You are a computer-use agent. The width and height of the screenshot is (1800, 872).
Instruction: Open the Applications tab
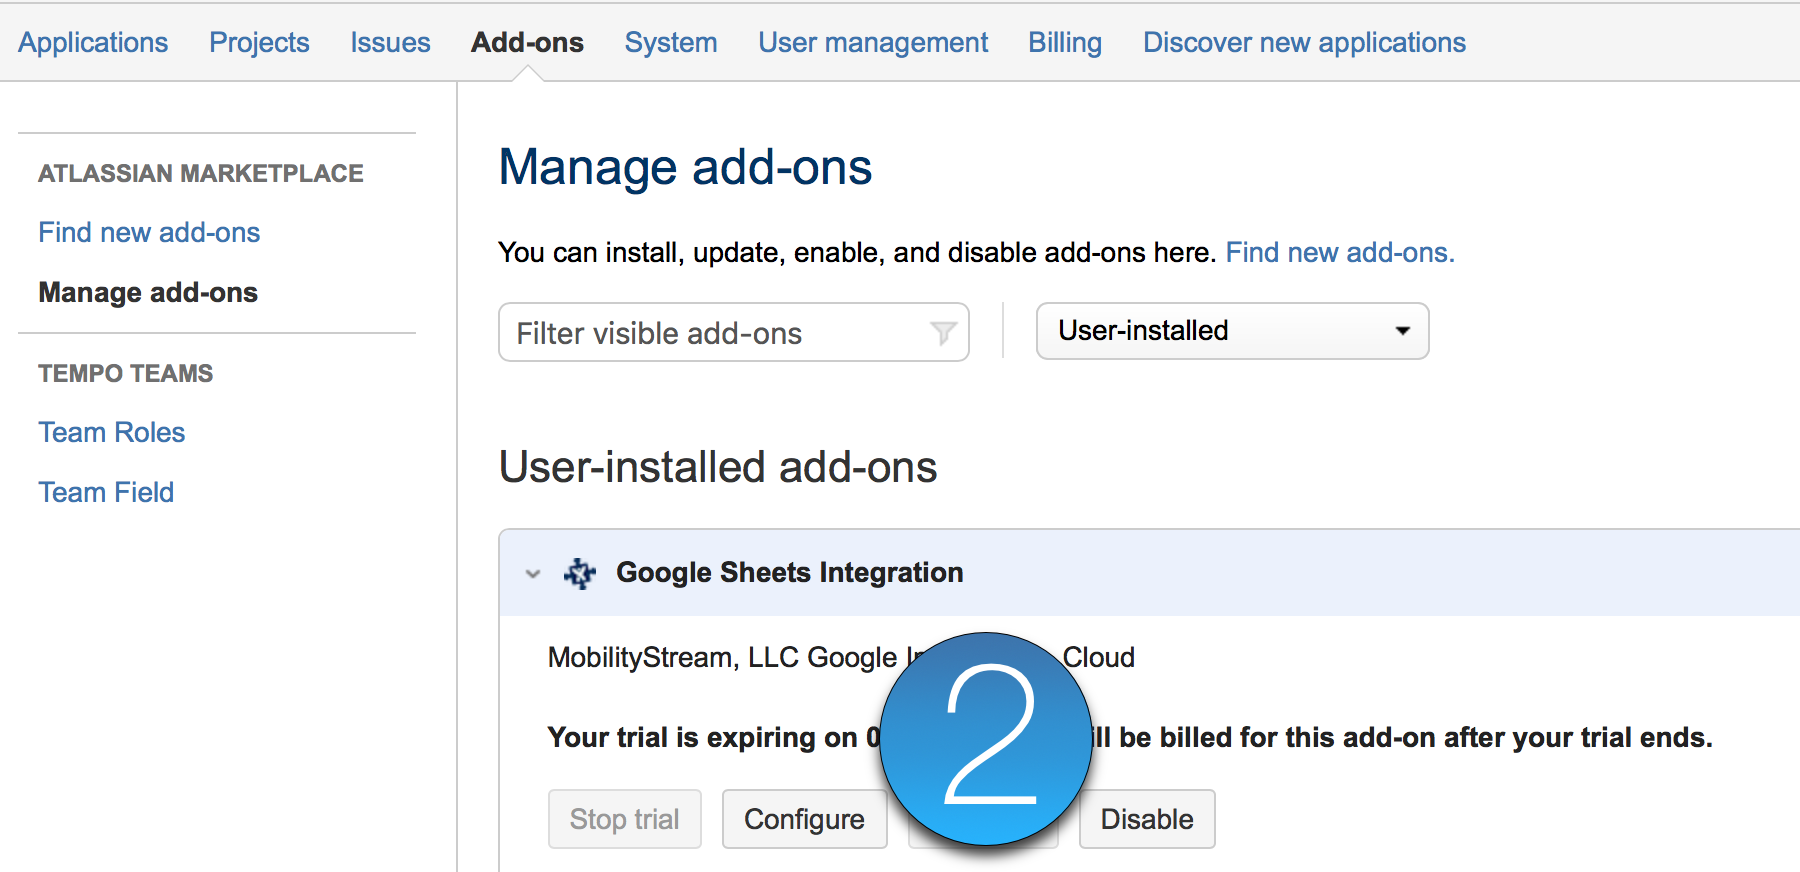pyautogui.click(x=93, y=42)
